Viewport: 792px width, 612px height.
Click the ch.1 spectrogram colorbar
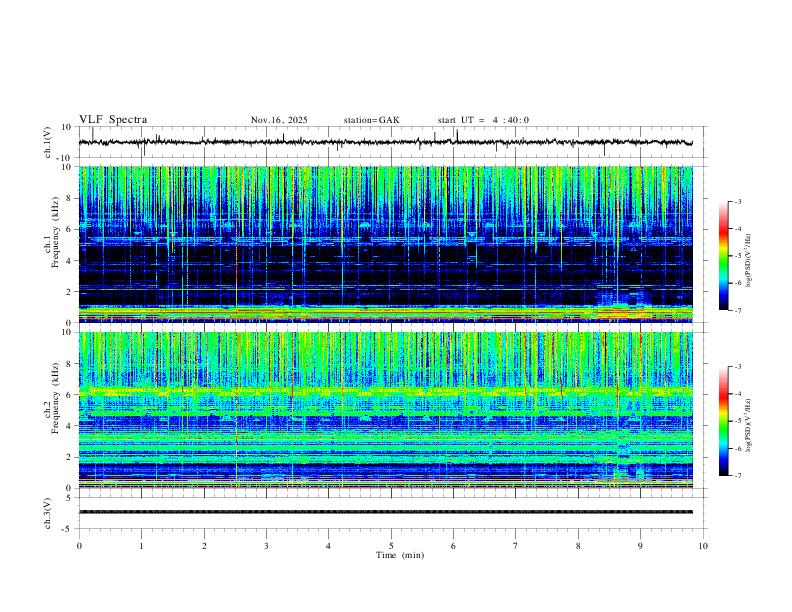[723, 256]
